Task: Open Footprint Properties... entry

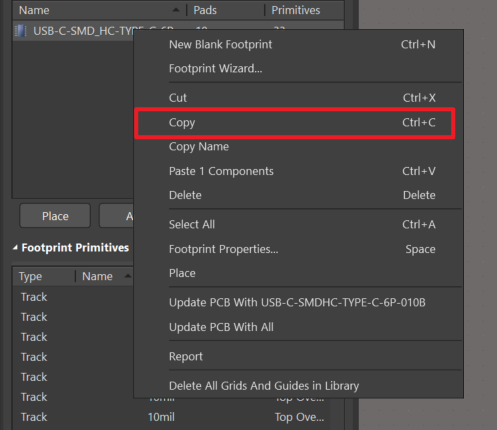Action: [x=298, y=249]
